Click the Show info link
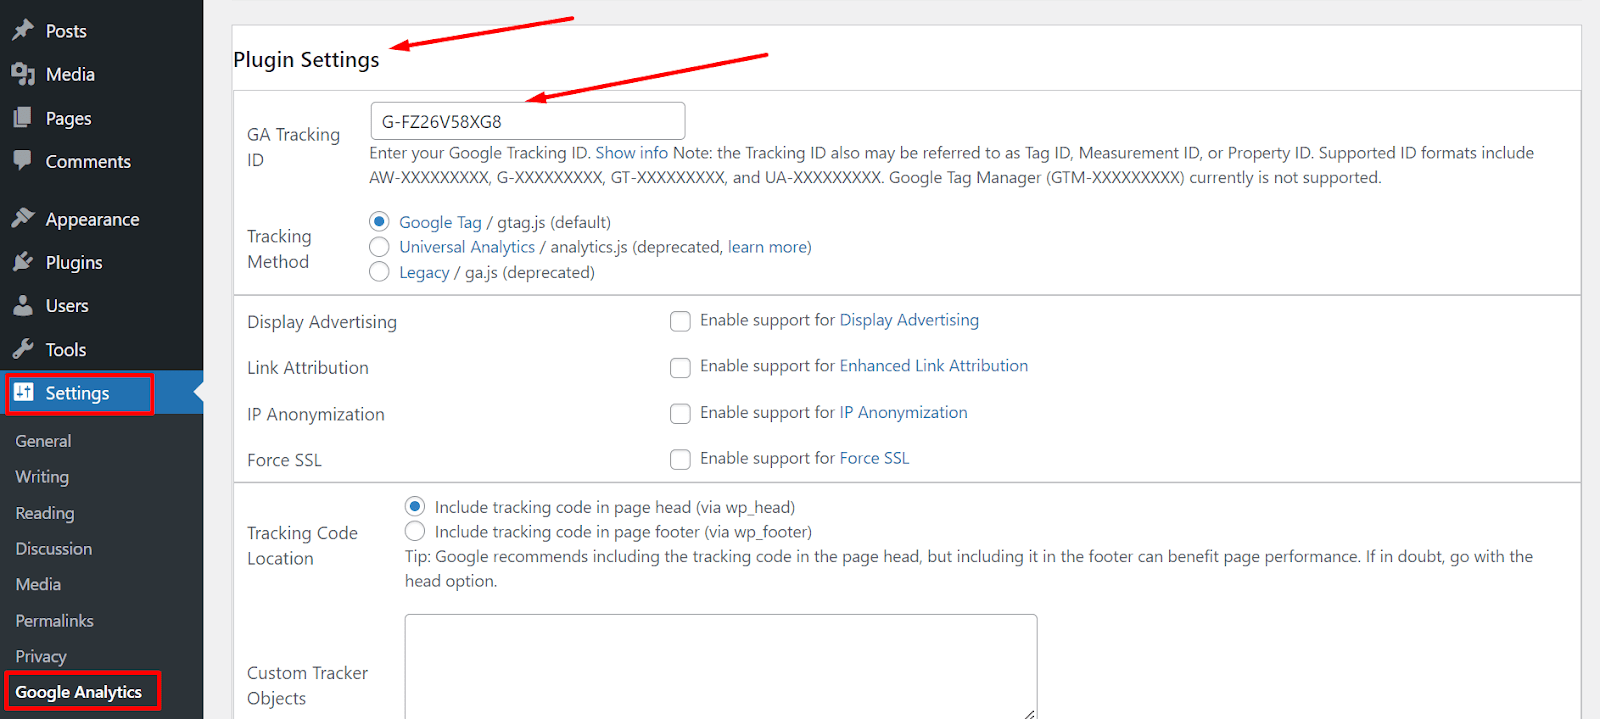Viewport: 1600px width, 719px height. pos(631,153)
